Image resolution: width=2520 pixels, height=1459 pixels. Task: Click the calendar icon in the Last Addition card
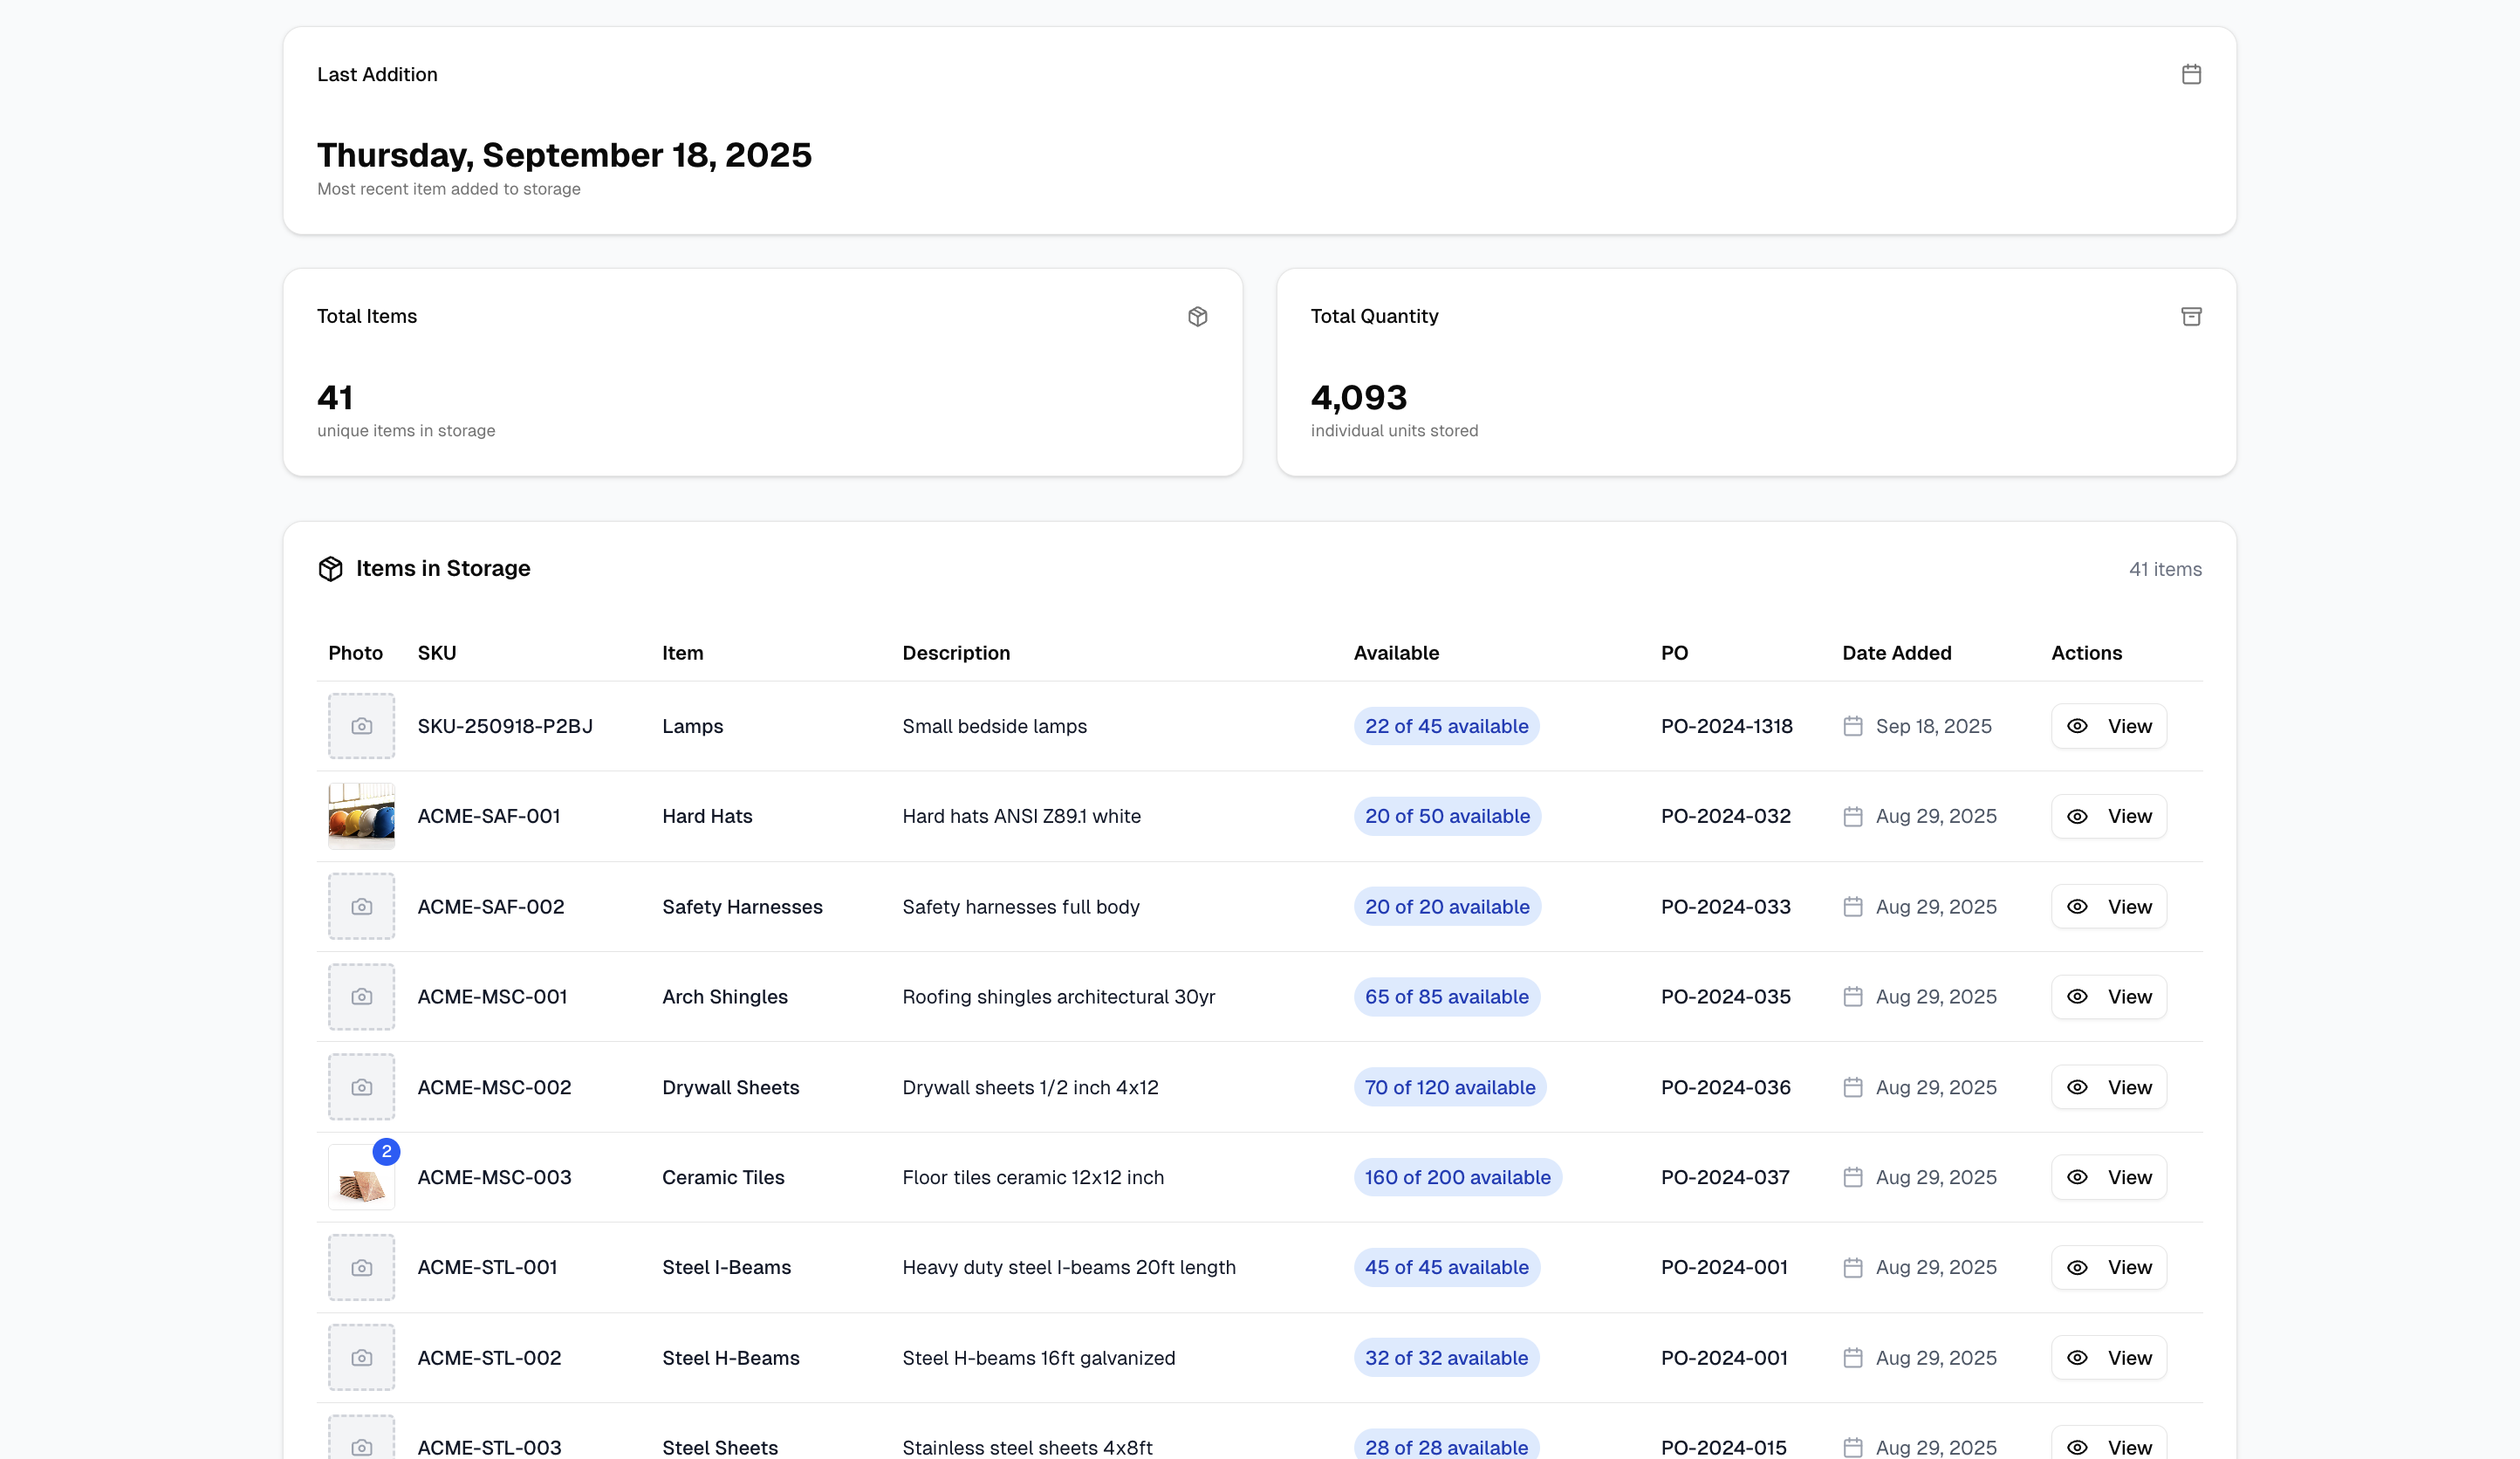click(x=2191, y=74)
